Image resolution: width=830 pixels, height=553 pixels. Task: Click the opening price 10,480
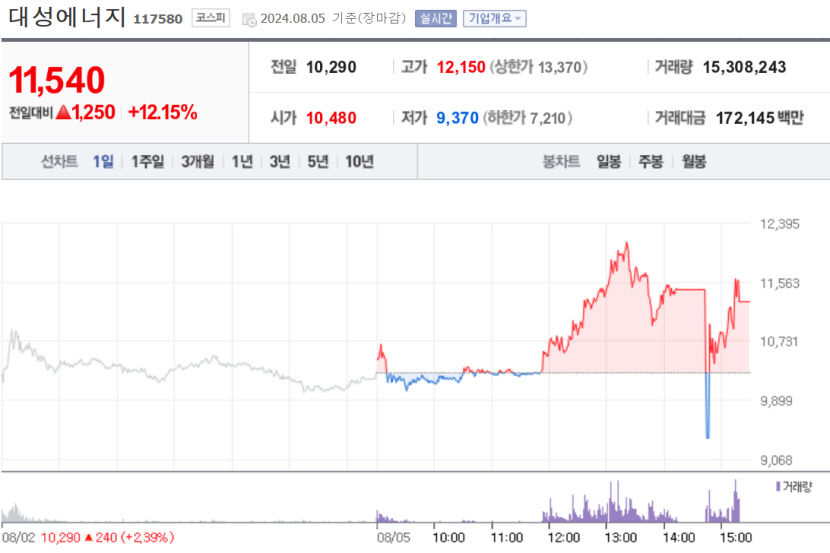point(331,118)
